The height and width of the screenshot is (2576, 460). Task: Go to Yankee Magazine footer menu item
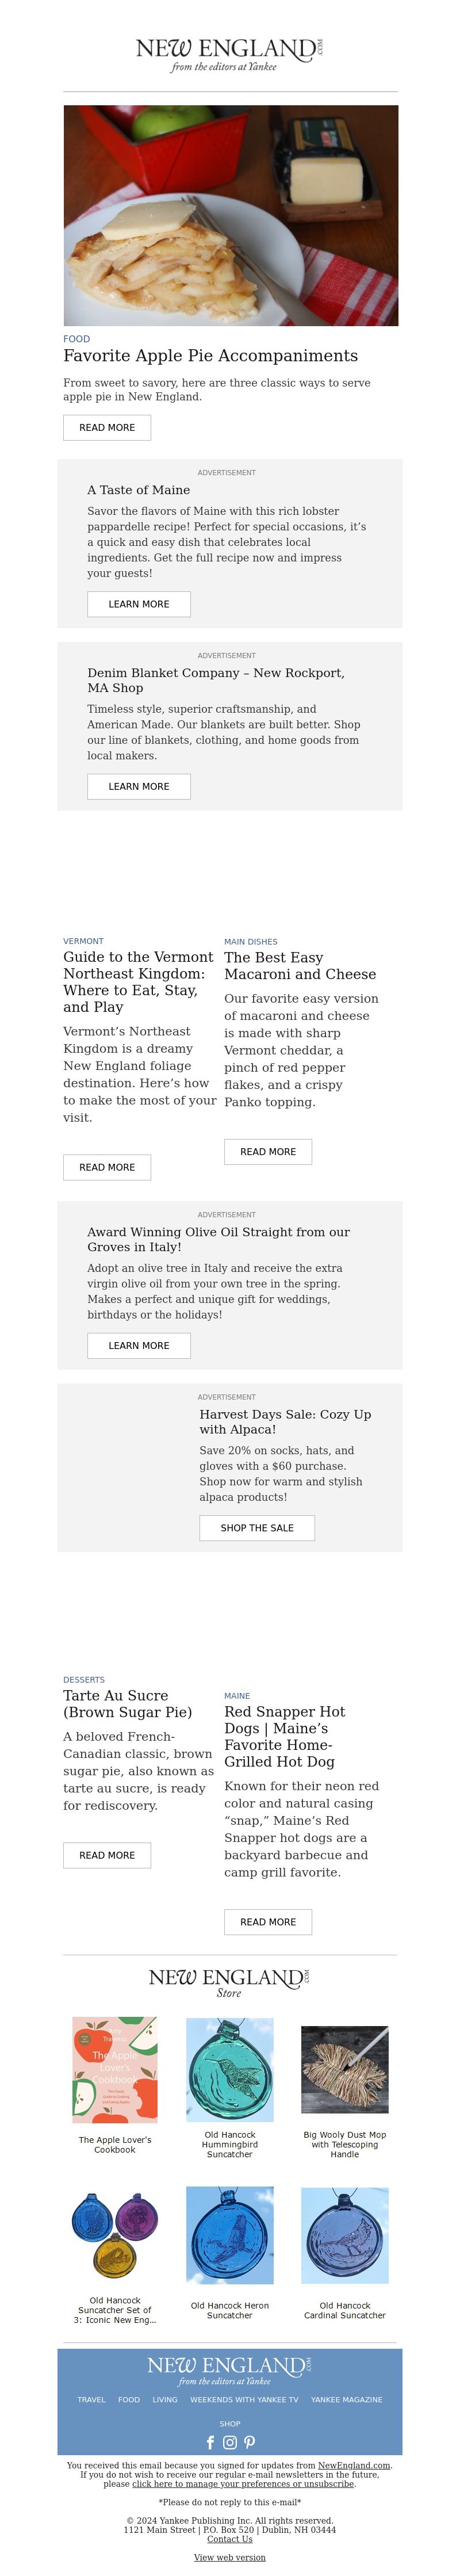point(346,2399)
